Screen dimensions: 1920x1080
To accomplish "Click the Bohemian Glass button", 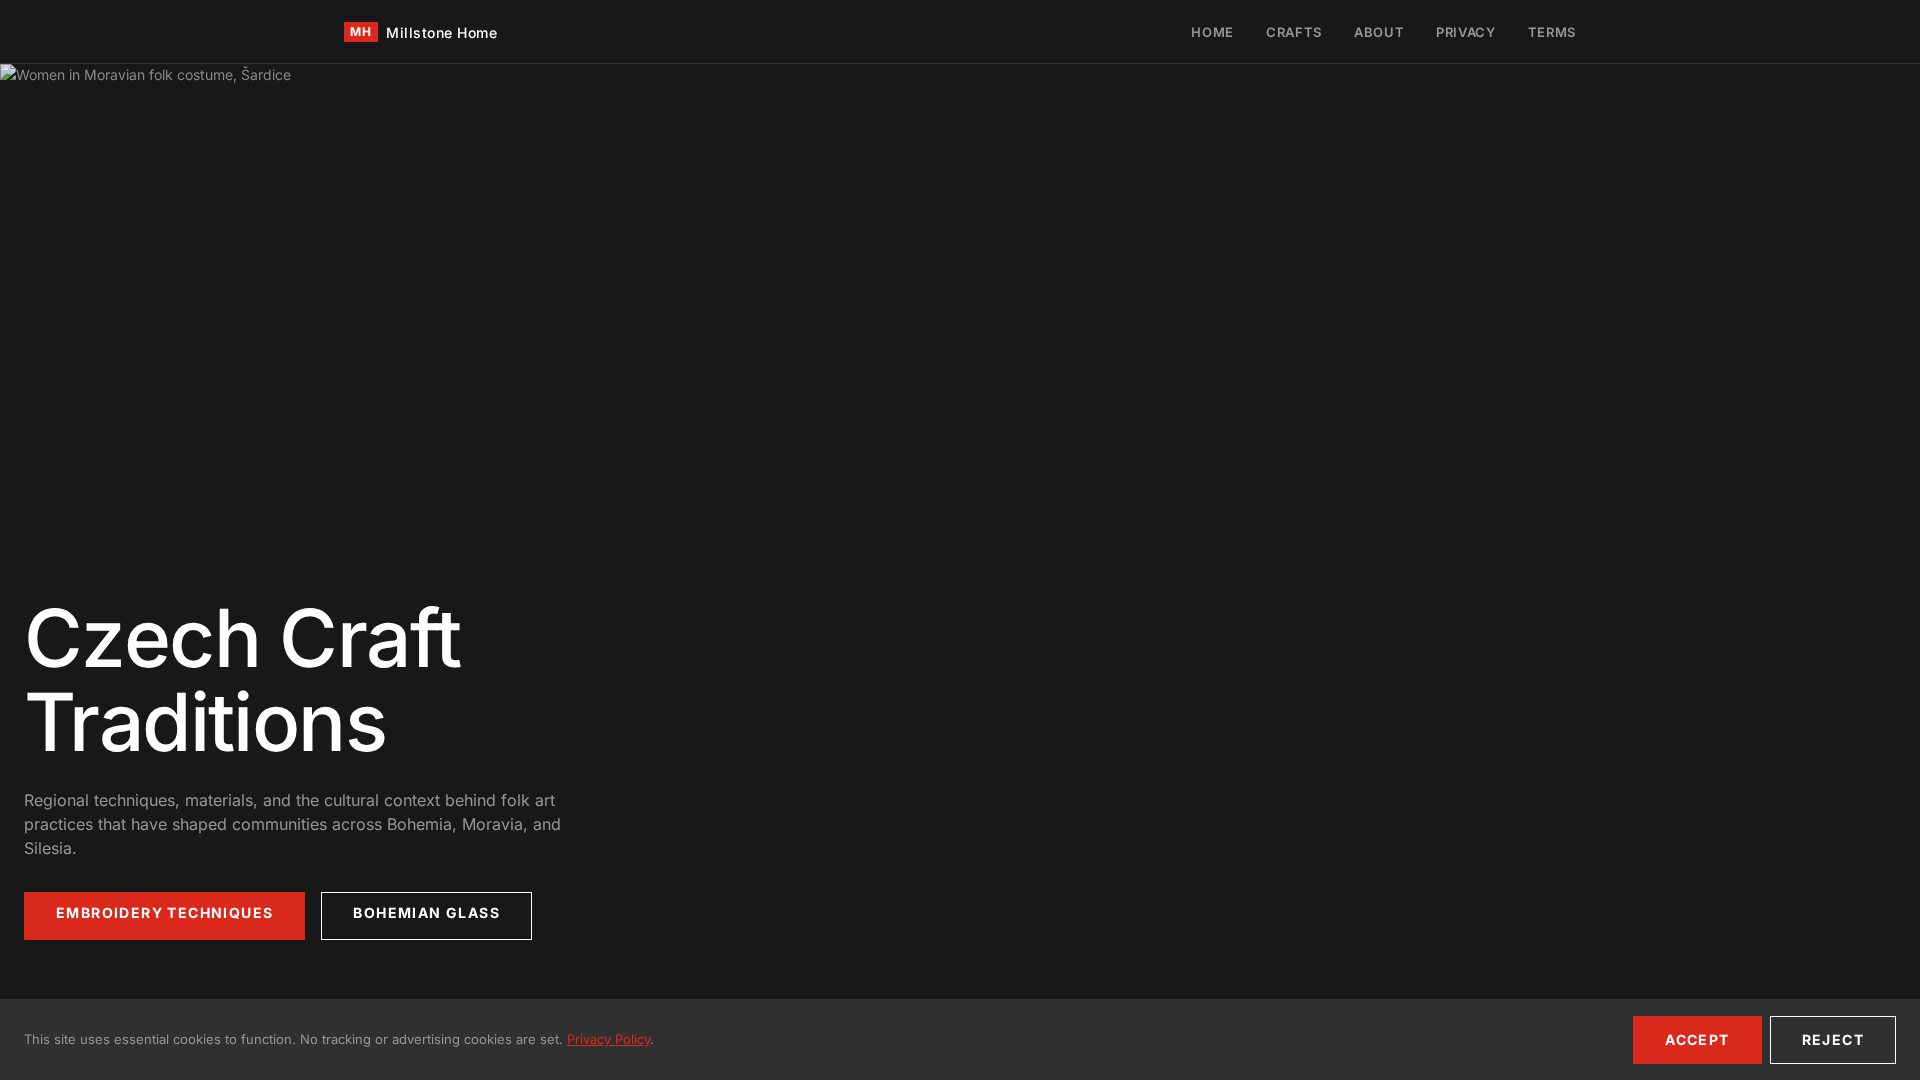I will tap(426, 916).
